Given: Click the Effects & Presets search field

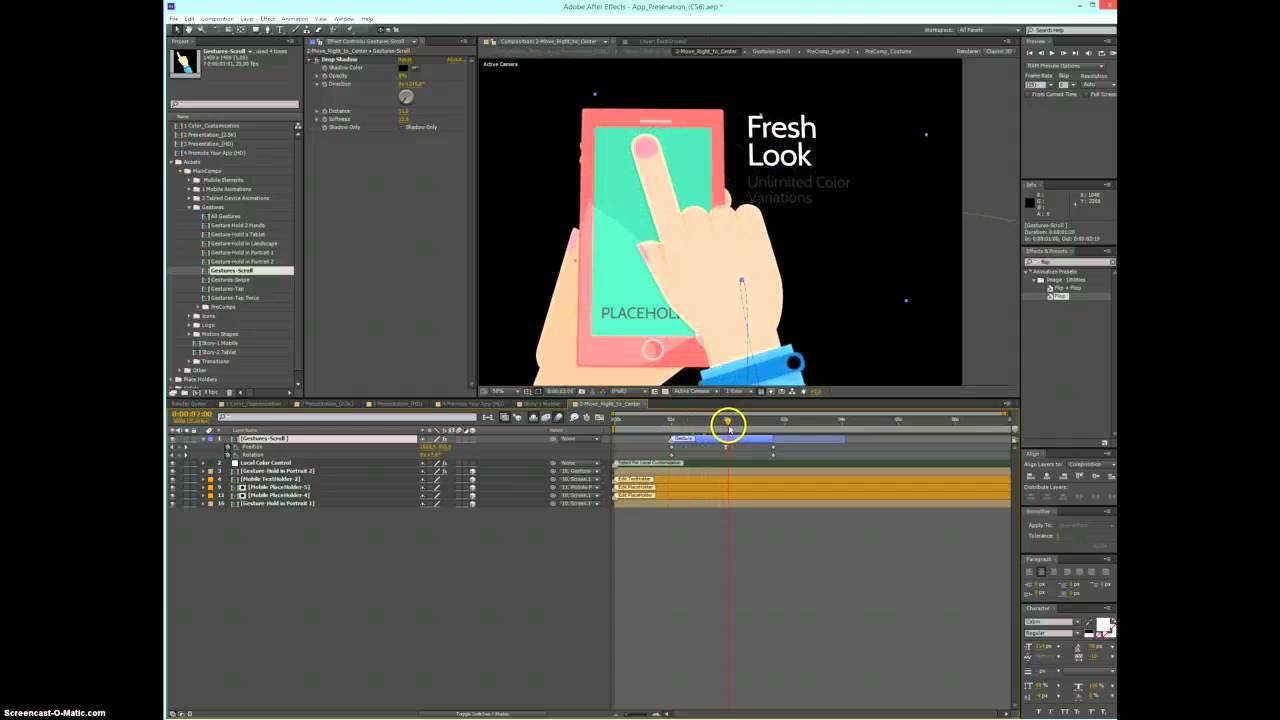Looking at the screenshot, I should 1069,262.
